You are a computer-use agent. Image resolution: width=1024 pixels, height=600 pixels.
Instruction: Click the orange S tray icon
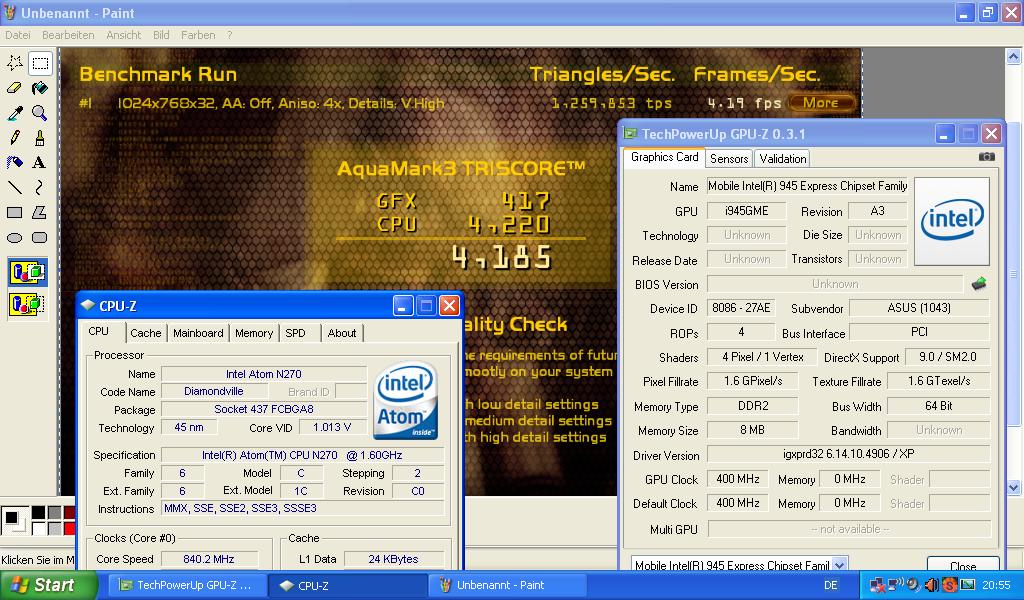(x=950, y=585)
